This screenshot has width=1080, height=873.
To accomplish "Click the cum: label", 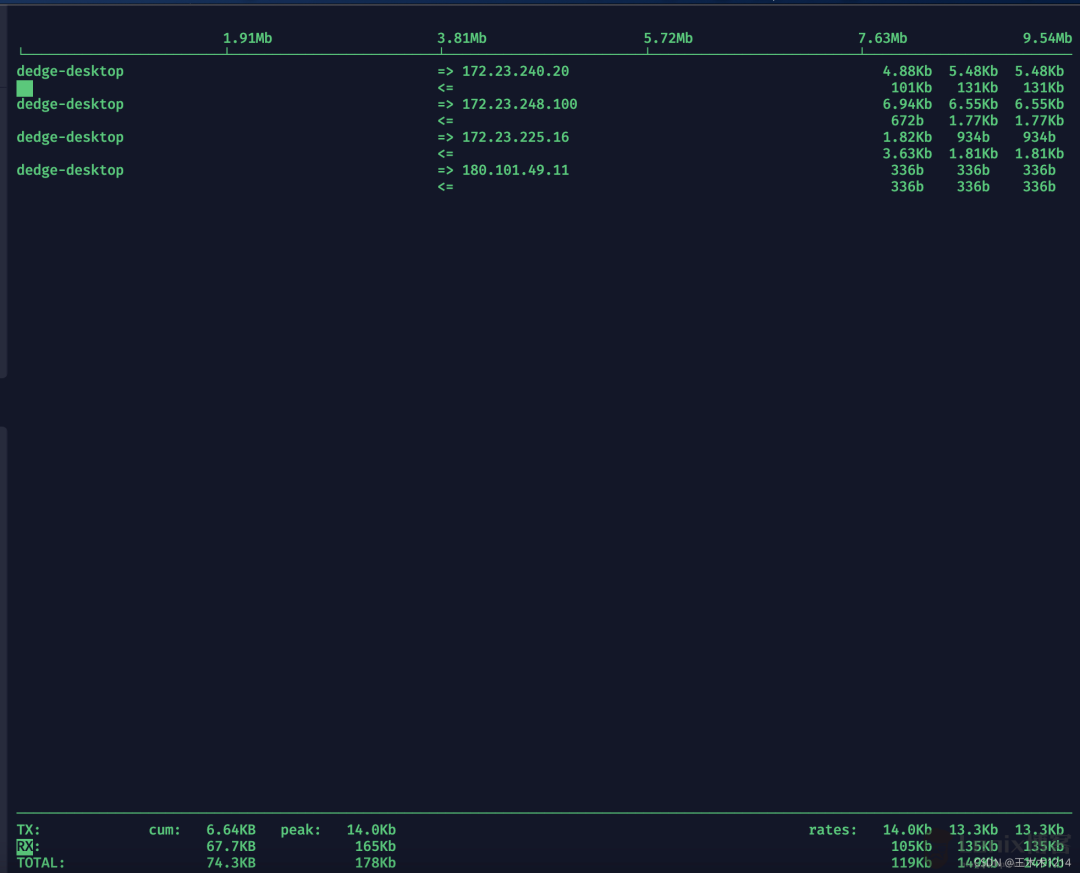I will point(165,830).
